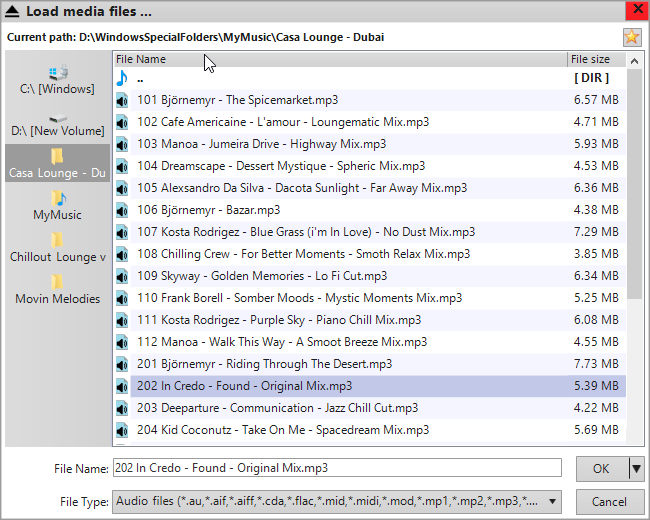Viewport: 650px width, 520px height.
Task: Sort by File Name column header
Action: [340, 60]
